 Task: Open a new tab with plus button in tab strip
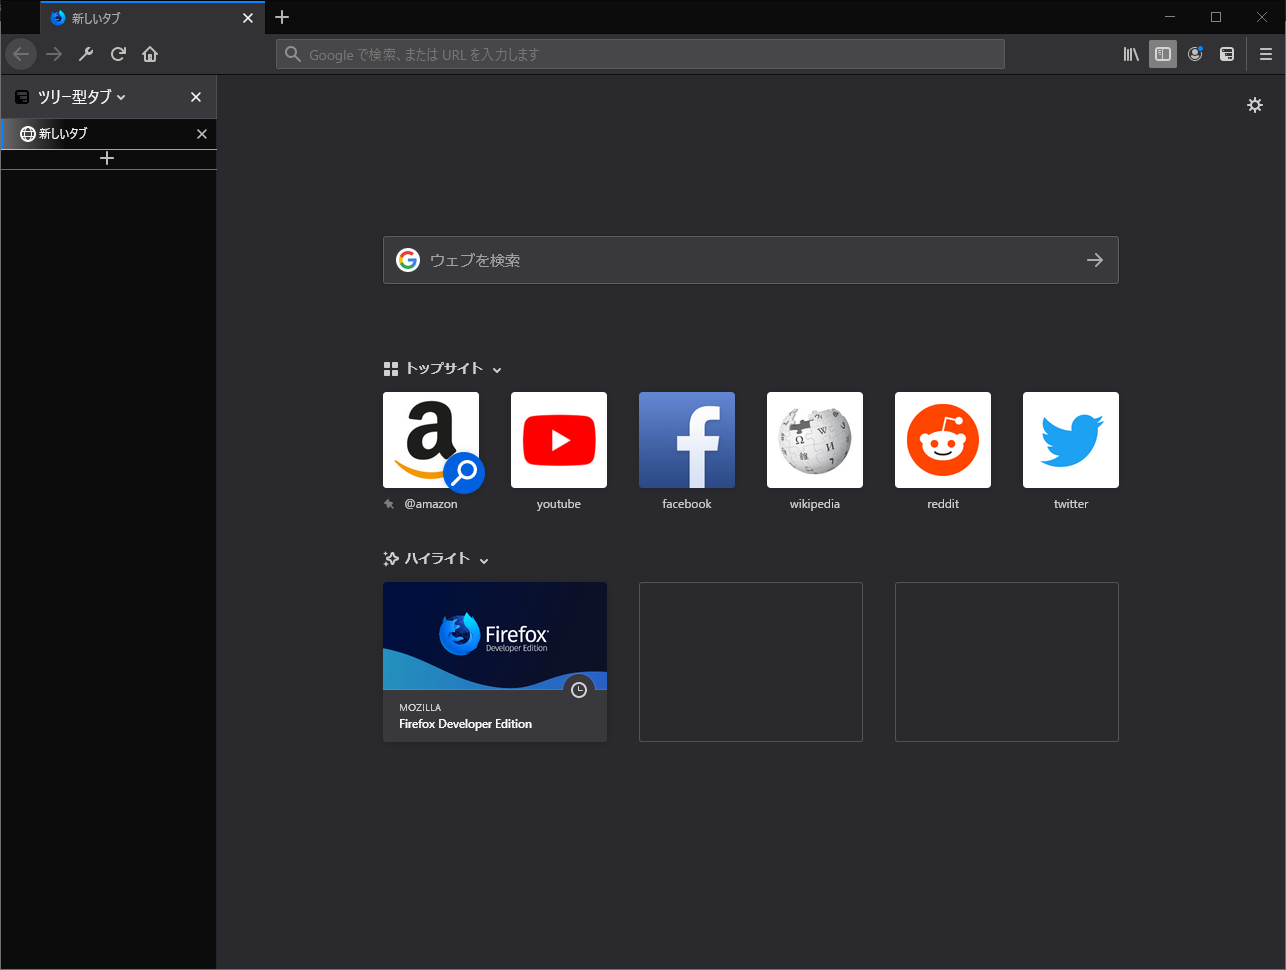click(x=282, y=17)
